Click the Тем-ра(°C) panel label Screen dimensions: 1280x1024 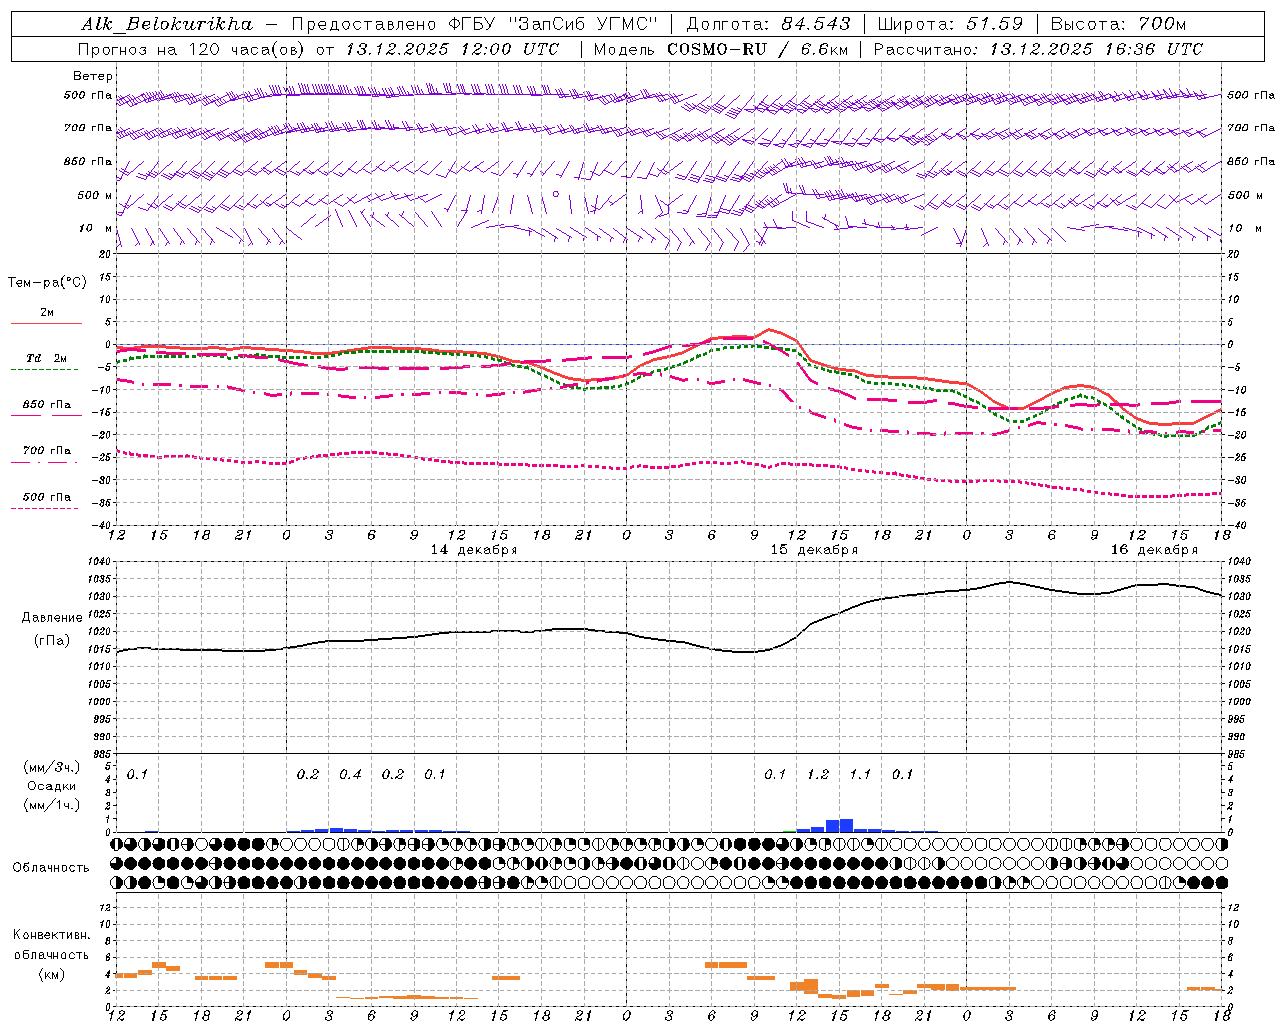47,283
